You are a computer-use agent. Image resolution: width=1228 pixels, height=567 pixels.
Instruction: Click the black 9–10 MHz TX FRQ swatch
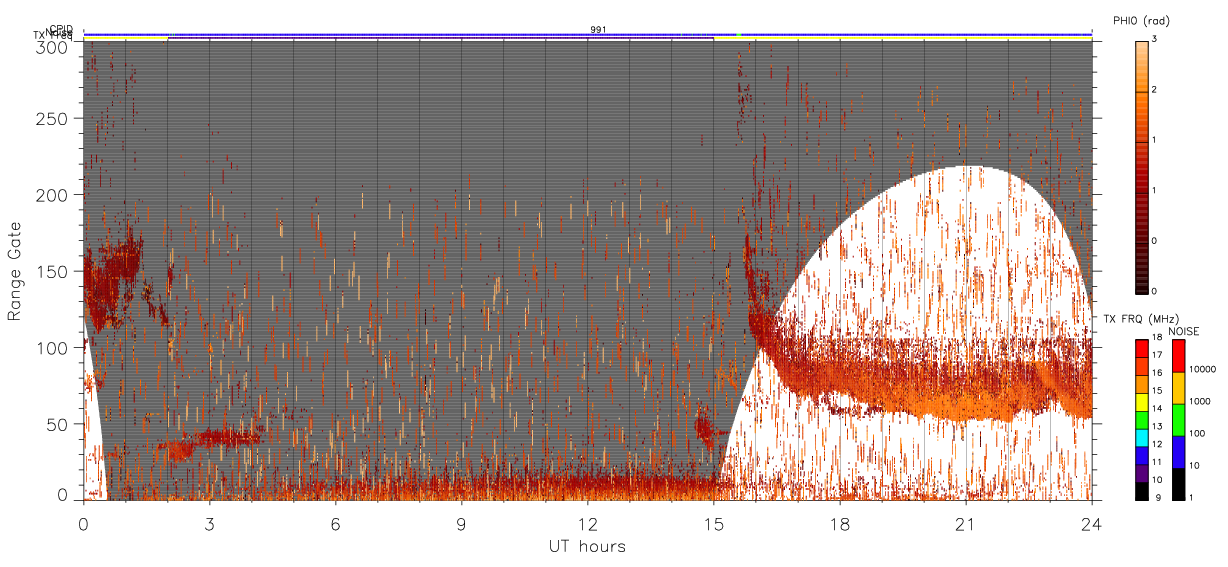tap(1141, 489)
